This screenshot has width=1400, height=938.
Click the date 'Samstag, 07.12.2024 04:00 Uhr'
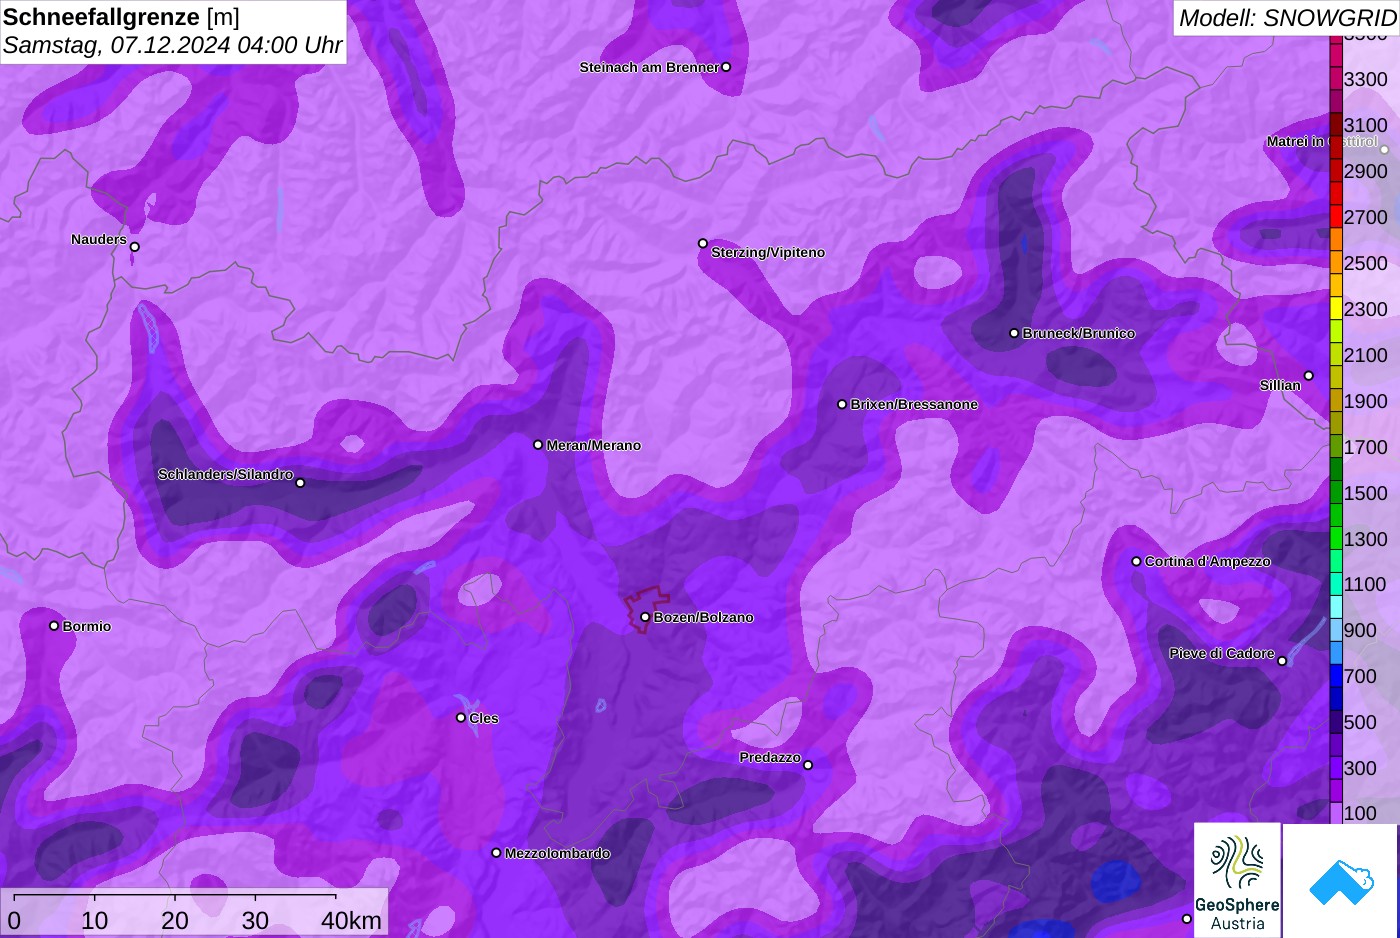pyautogui.click(x=173, y=46)
